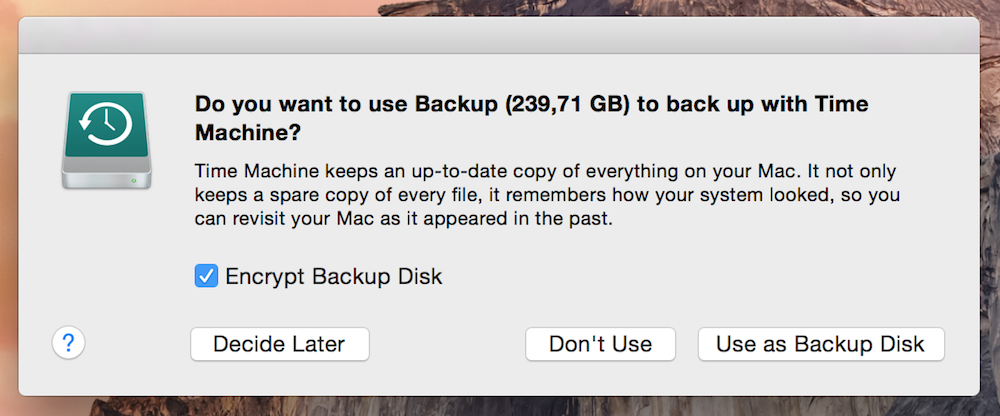The height and width of the screenshot is (416, 1000).
Task: Click the dialog's gray title bar
Action: [x=499, y=36]
